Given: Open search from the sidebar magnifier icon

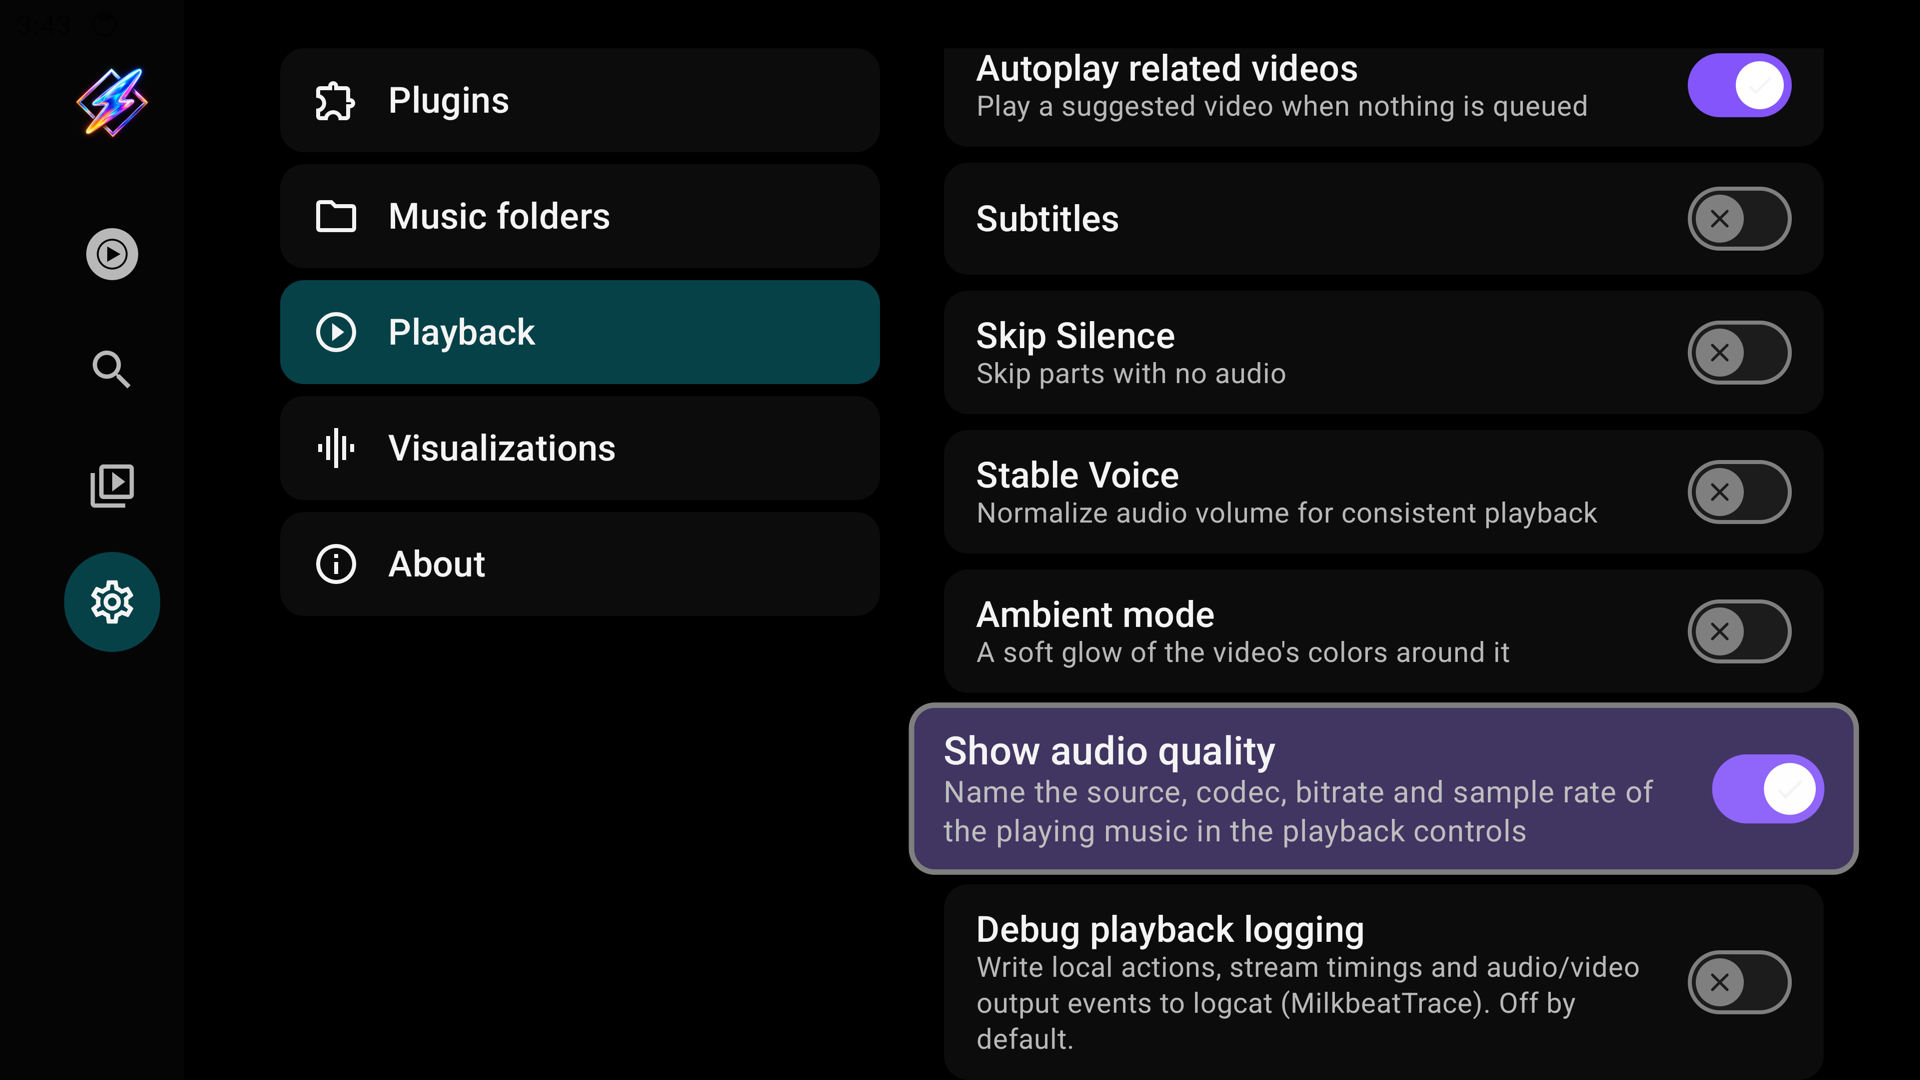Looking at the screenshot, I should (x=112, y=370).
